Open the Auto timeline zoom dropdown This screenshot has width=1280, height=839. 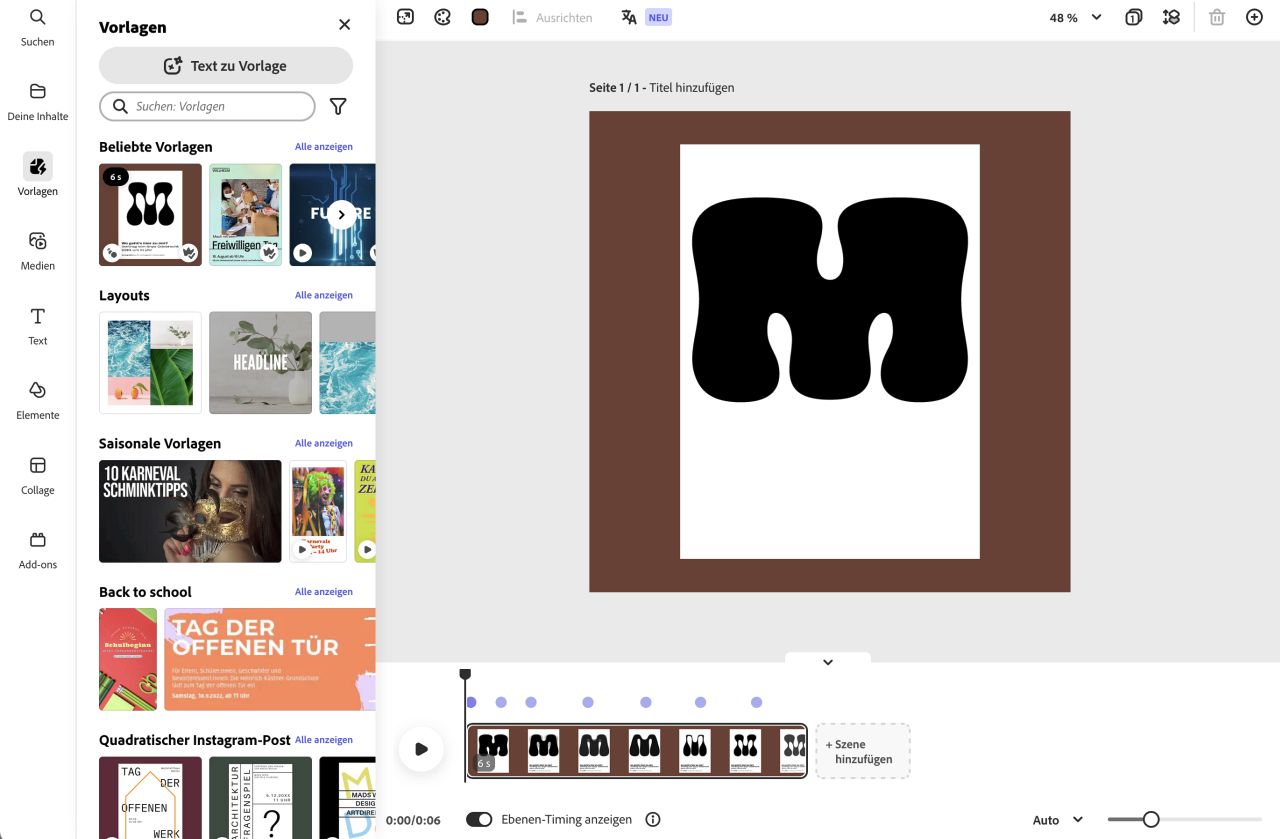1058,820
